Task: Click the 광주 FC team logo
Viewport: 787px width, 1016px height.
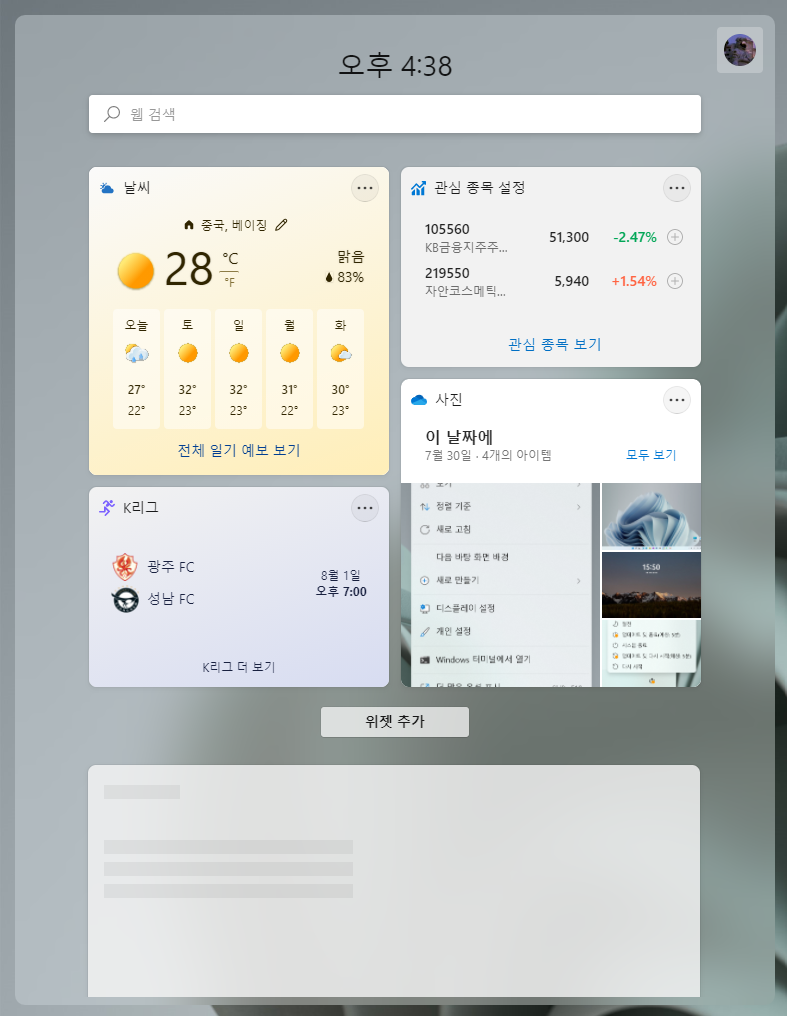Action: click(125, 567)
